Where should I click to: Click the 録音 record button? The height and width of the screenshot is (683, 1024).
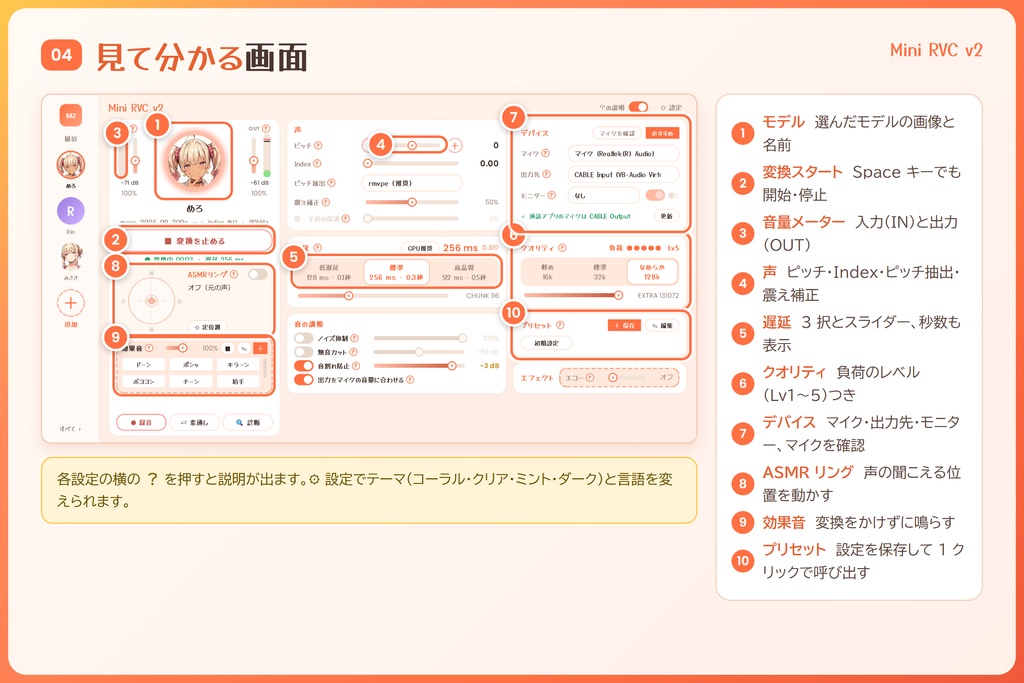pos(141,422)
